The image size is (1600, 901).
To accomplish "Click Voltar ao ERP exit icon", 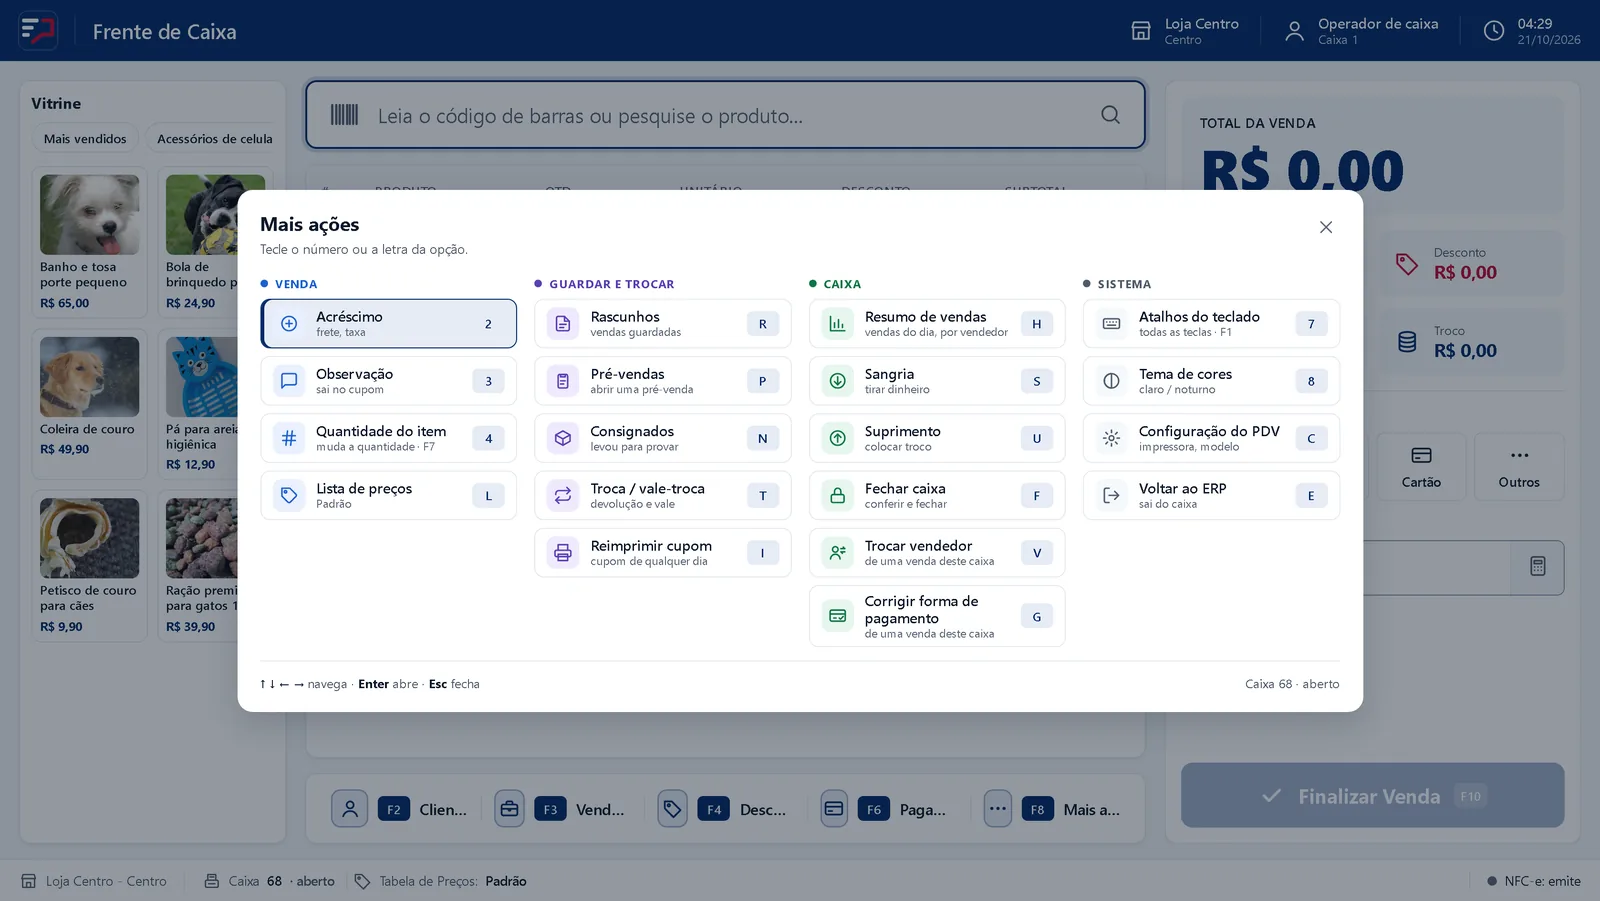I will 1111,495.
